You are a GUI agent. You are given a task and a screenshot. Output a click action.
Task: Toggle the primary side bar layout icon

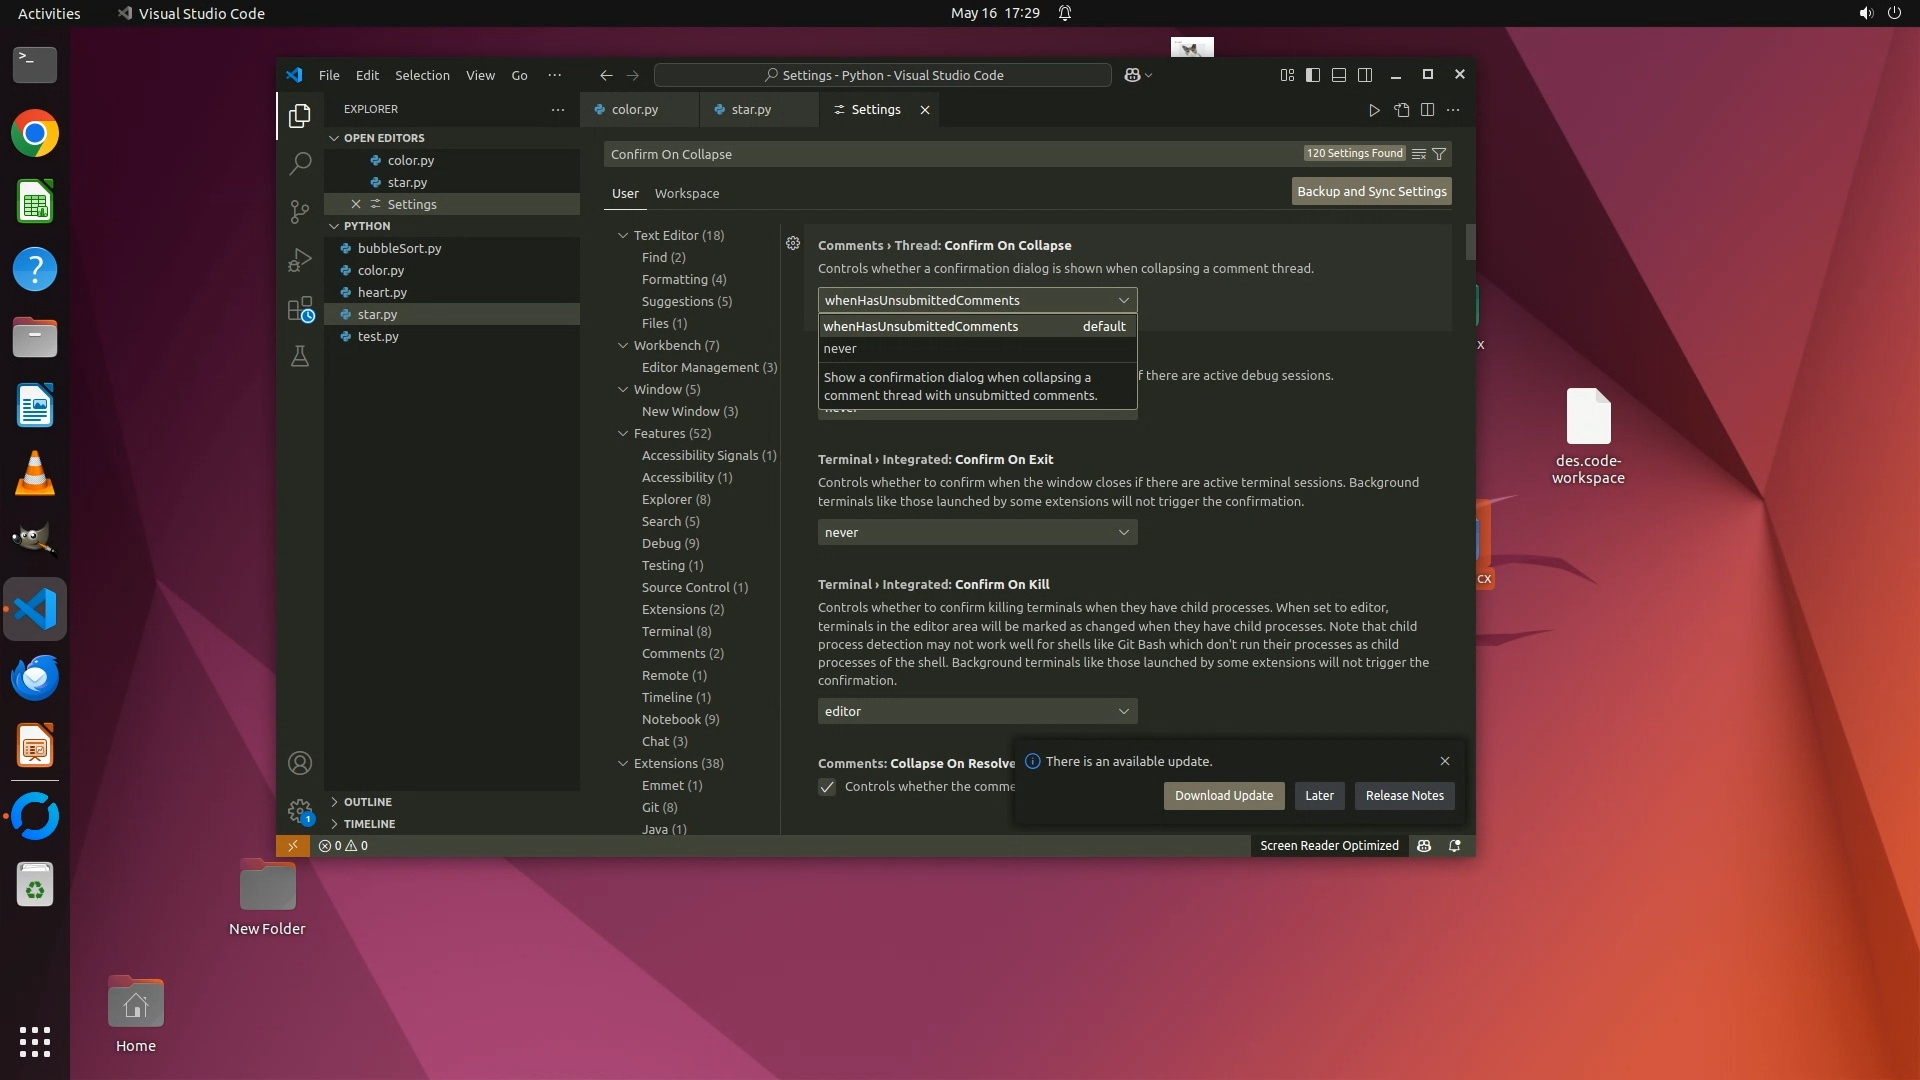(1313, 75)
